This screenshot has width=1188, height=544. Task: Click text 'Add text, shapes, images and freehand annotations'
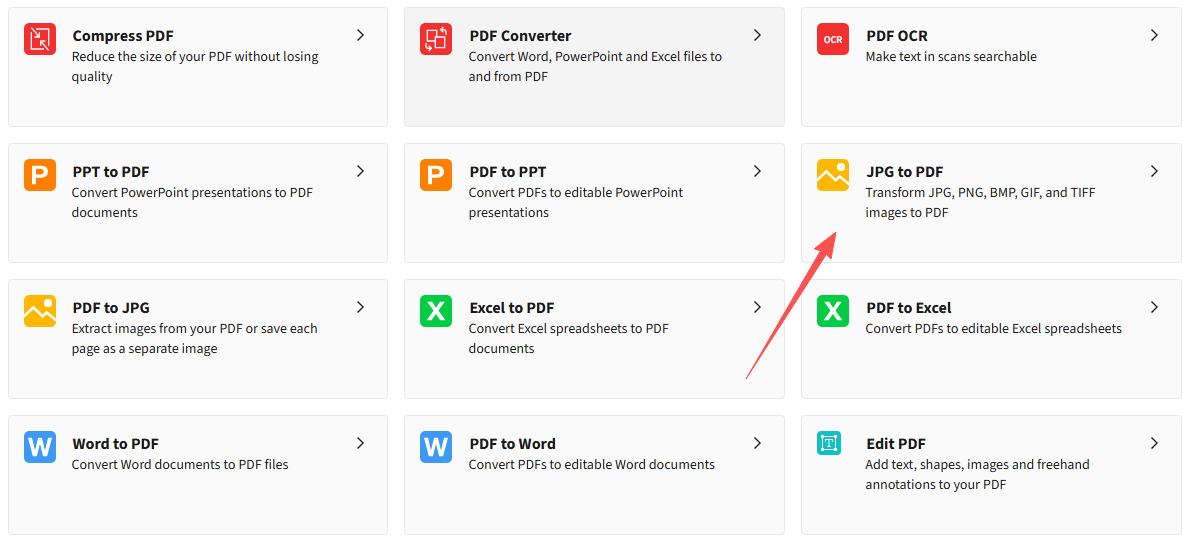tap(977, 474)
